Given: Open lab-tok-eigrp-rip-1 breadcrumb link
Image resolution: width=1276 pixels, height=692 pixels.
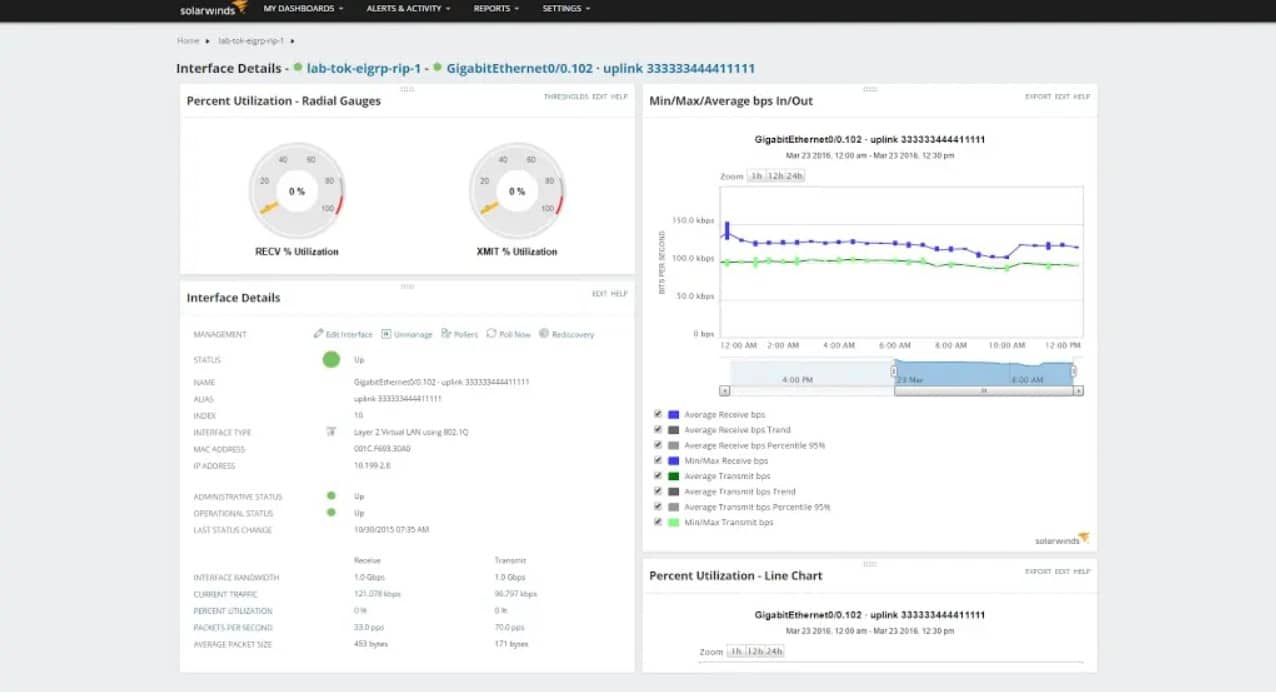Looking at the screenshot, I should (x=251, y=41).
